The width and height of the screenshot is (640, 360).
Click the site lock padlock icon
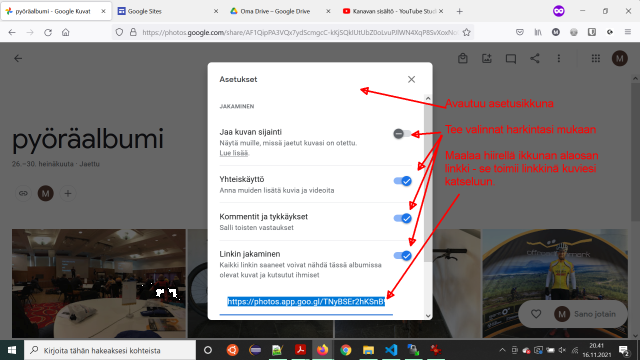point(133,32)
